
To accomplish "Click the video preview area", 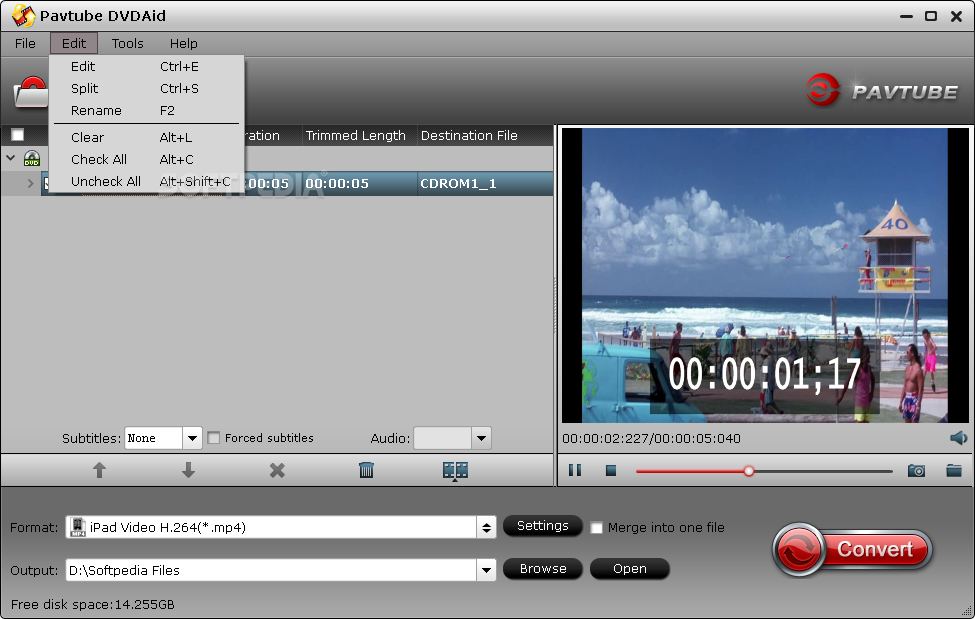I will [765, 275].
